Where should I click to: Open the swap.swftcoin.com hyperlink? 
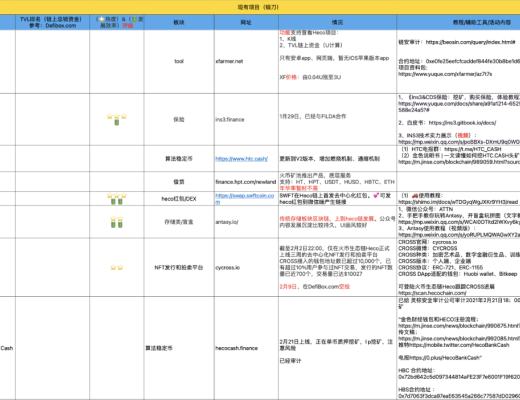(245, 199)
